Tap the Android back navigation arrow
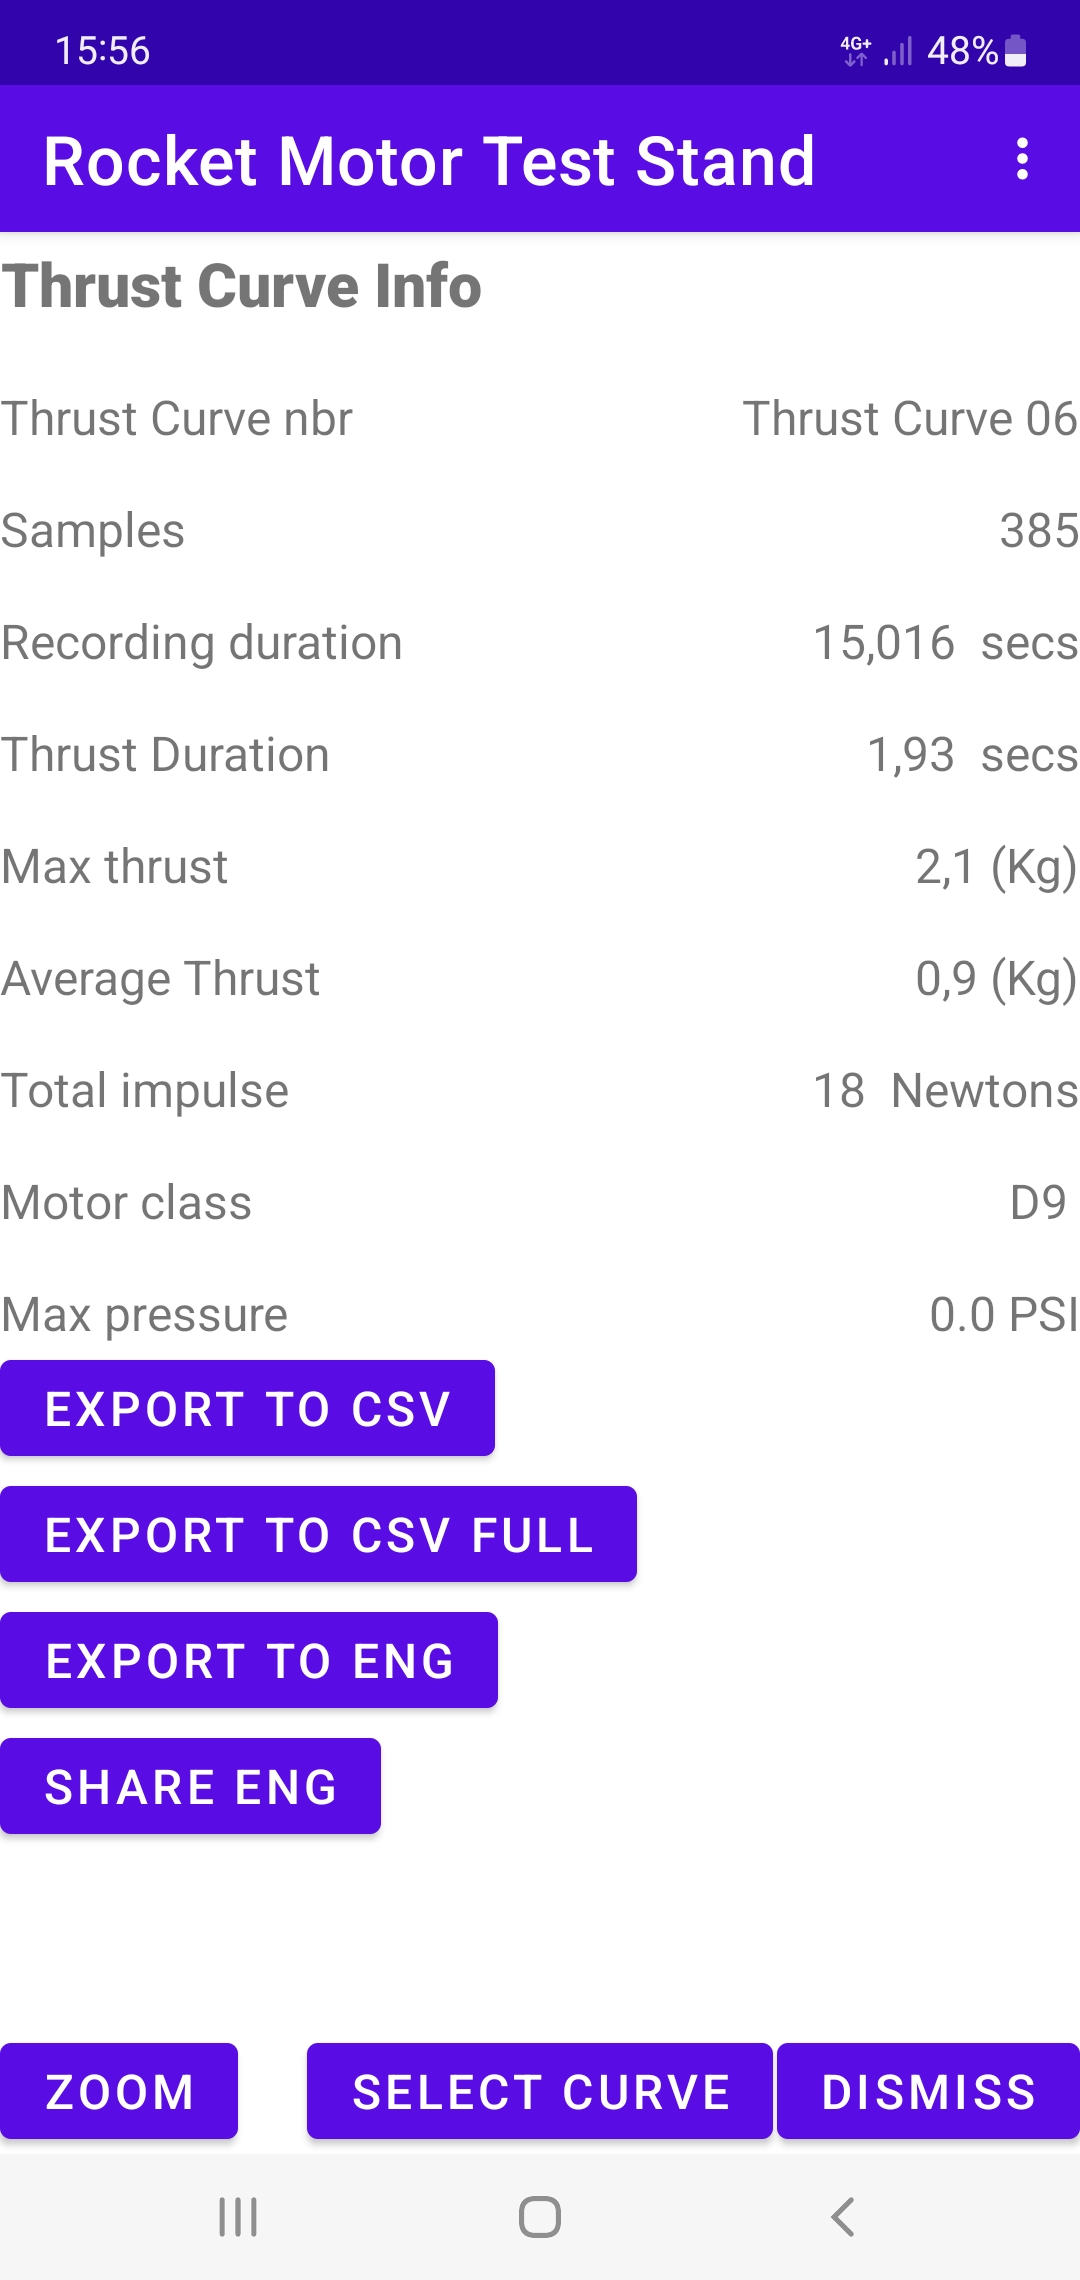 [x=843, y=2217]
